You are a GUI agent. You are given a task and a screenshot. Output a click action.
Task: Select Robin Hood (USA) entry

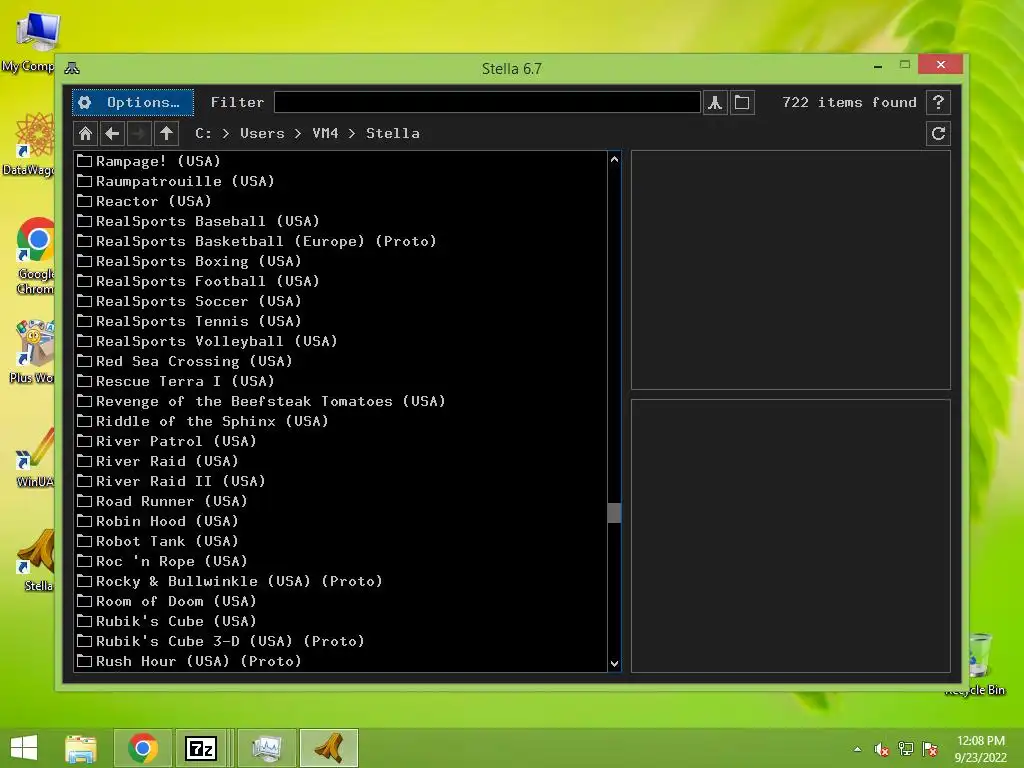pos(341,521)
